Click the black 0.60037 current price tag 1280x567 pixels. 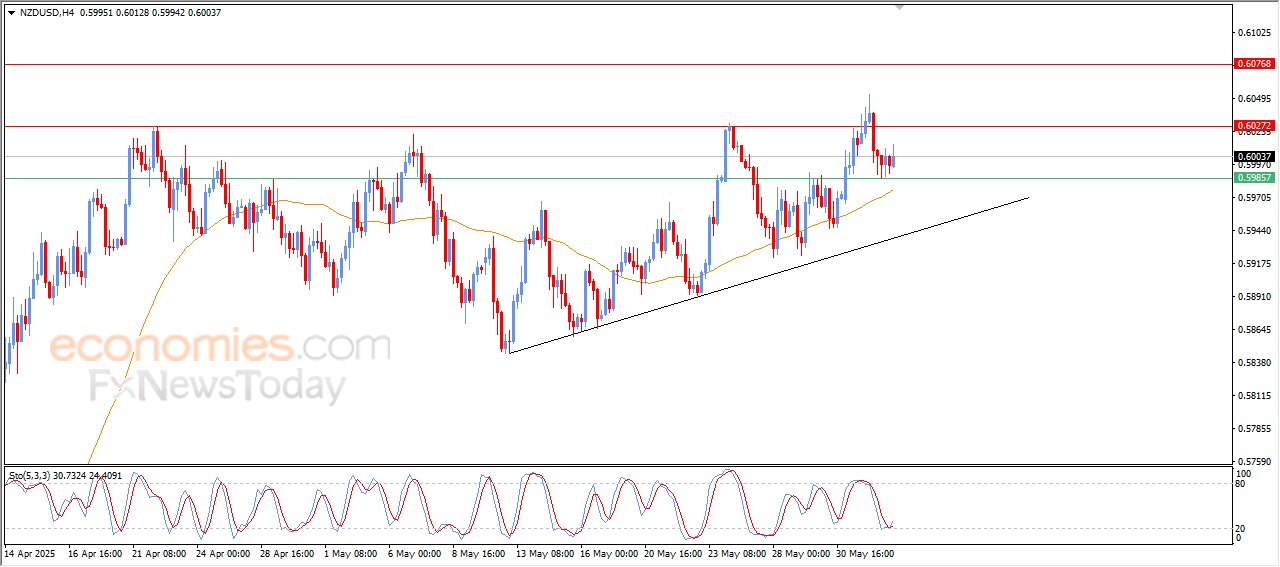(1254, 156)
